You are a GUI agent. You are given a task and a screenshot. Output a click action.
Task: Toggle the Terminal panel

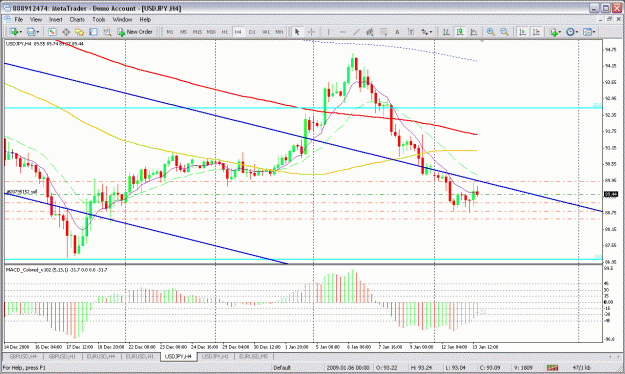tap(93, 32)
